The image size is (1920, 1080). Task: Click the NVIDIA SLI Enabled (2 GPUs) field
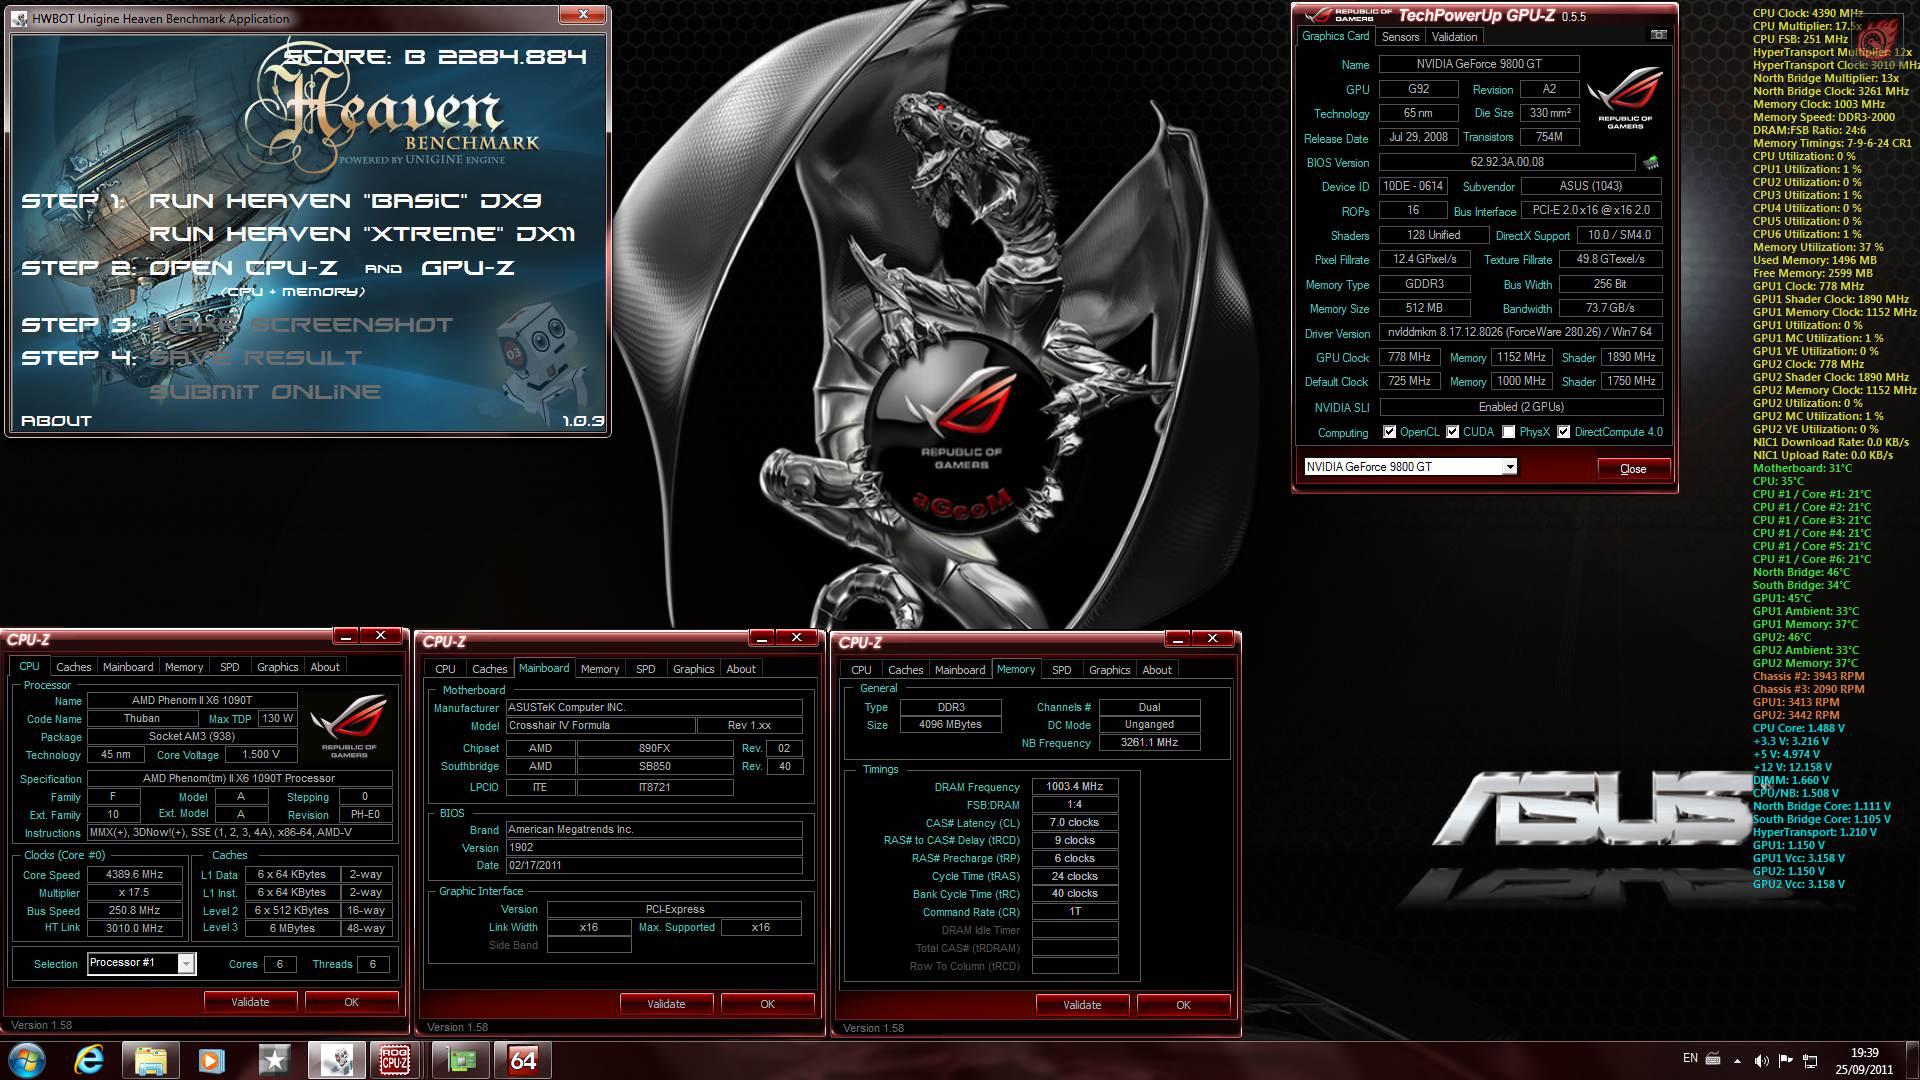[1521, 407]
